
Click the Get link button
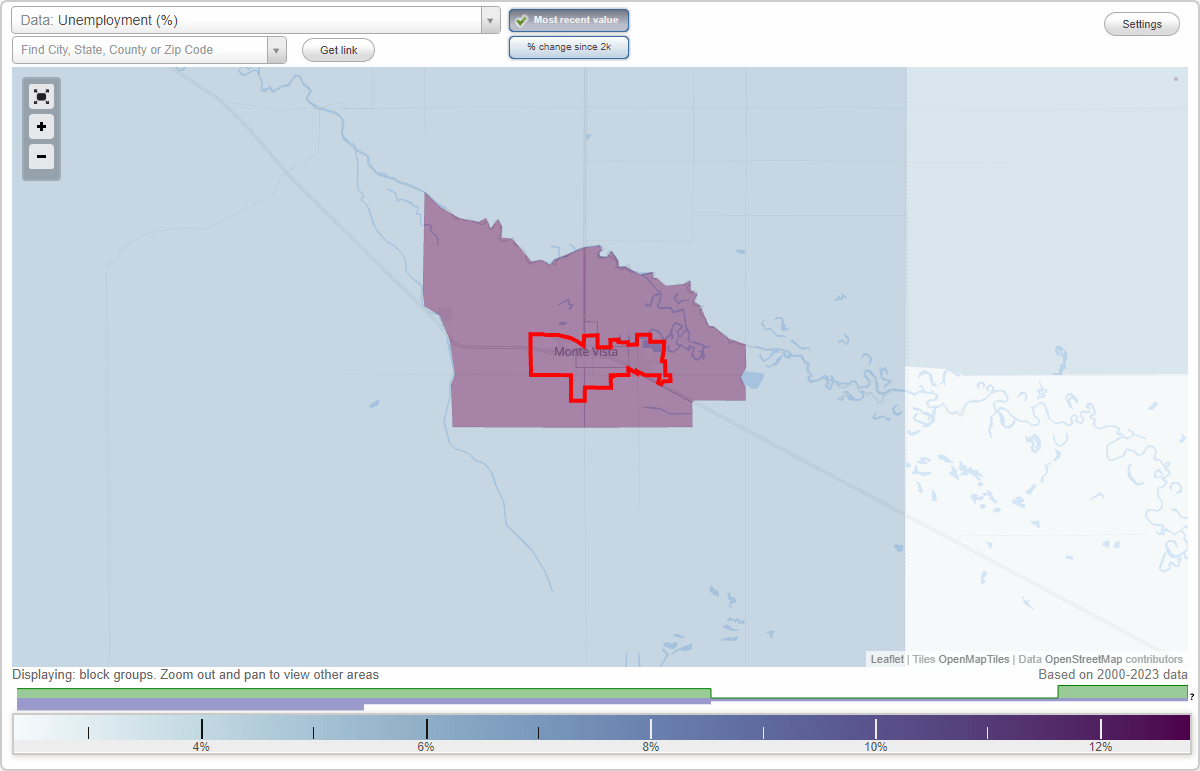coord(337,49)
